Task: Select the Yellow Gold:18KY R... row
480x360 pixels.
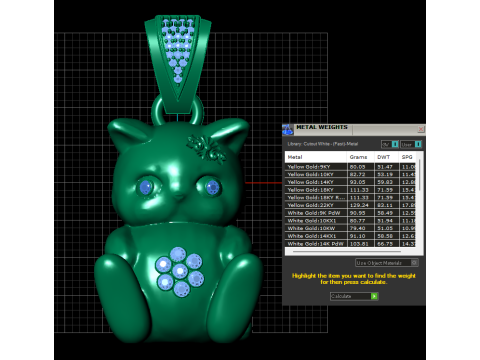Action: [350, 197]
